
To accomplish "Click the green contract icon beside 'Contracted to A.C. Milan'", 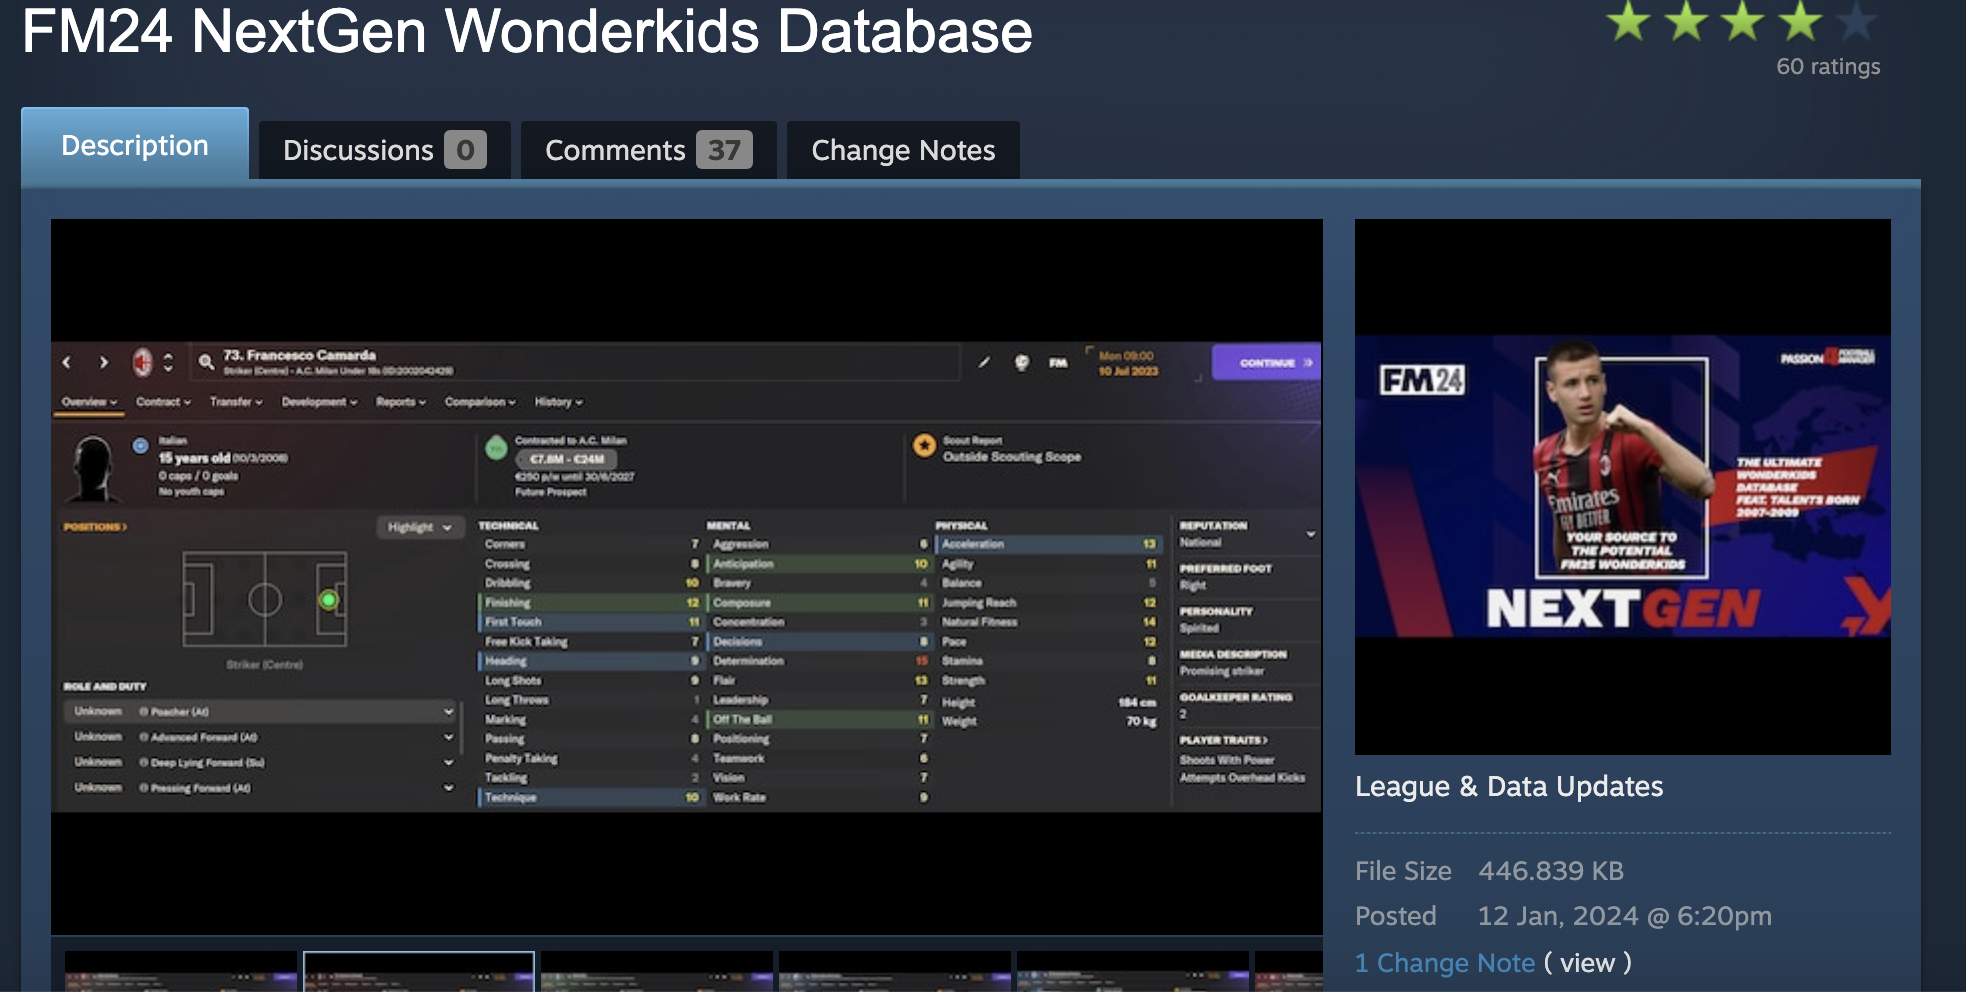I will [x=496, y=448].
